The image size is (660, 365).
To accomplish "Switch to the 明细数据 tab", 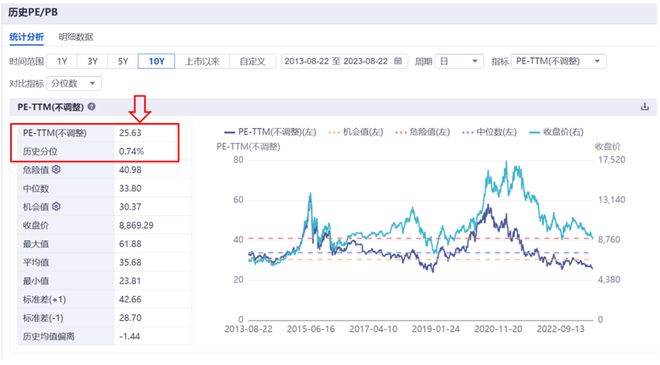I will [x=76, y=37].
